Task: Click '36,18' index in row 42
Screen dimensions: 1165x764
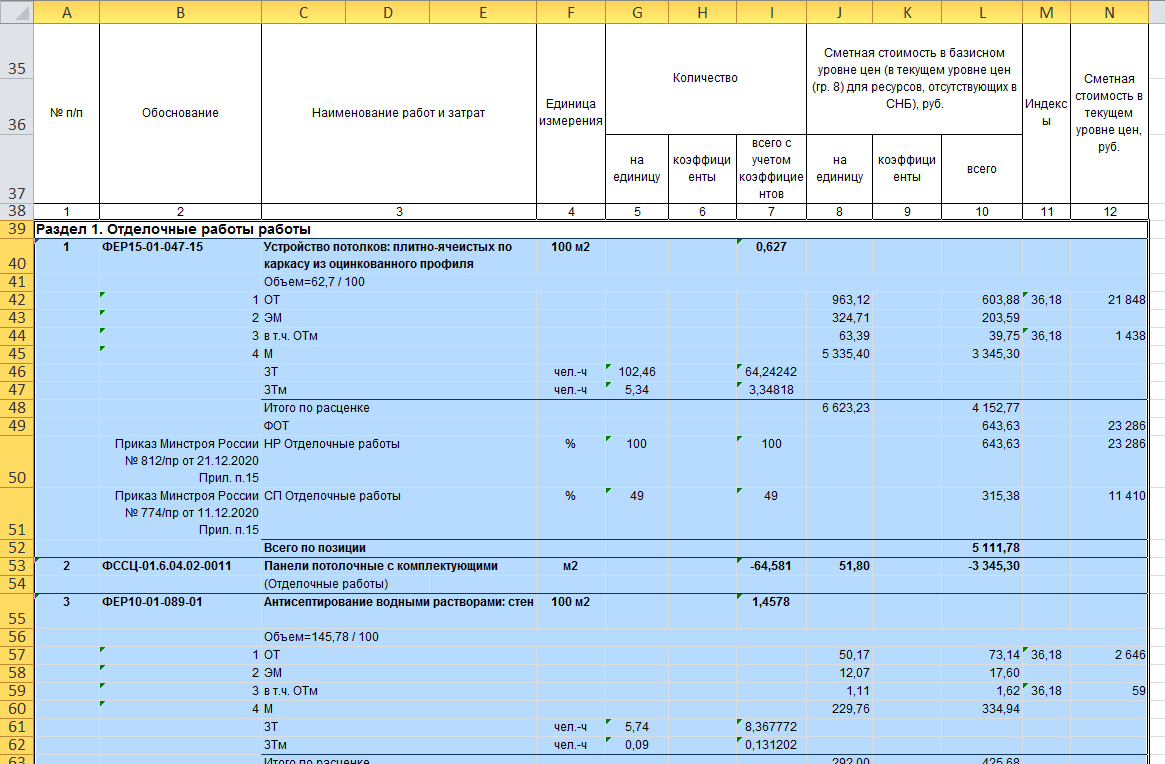Action: 1046,300
